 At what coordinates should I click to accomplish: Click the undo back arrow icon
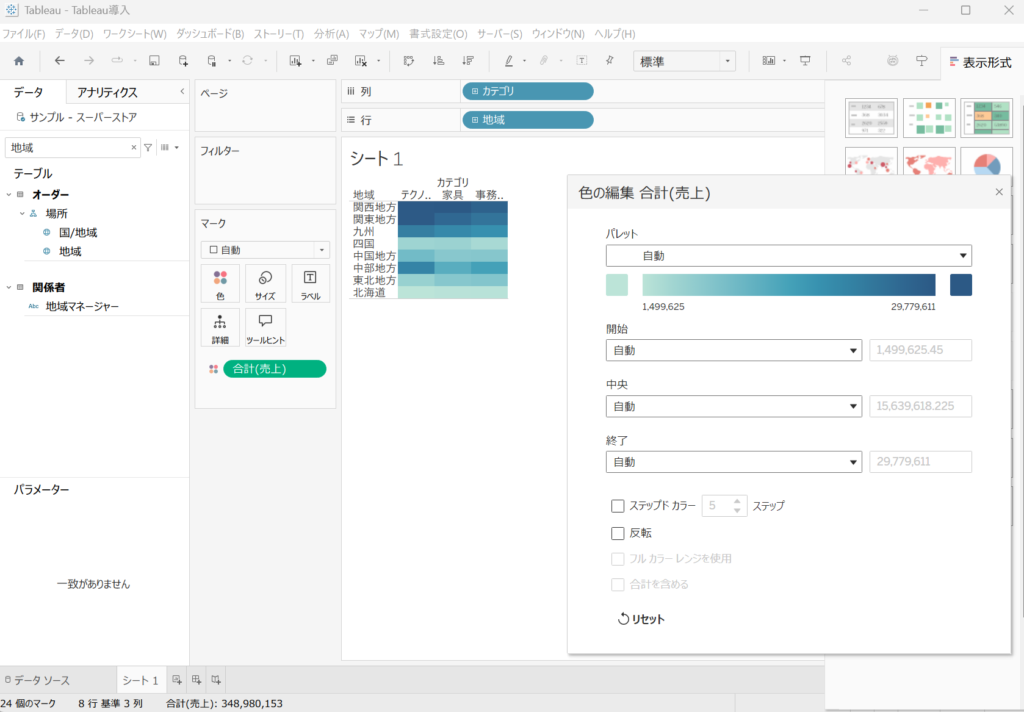point(60,61)
